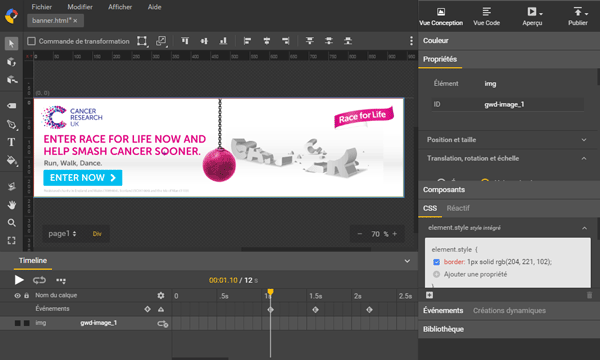
Task: Select the Selection arrow tool
Action: (11, 44)
